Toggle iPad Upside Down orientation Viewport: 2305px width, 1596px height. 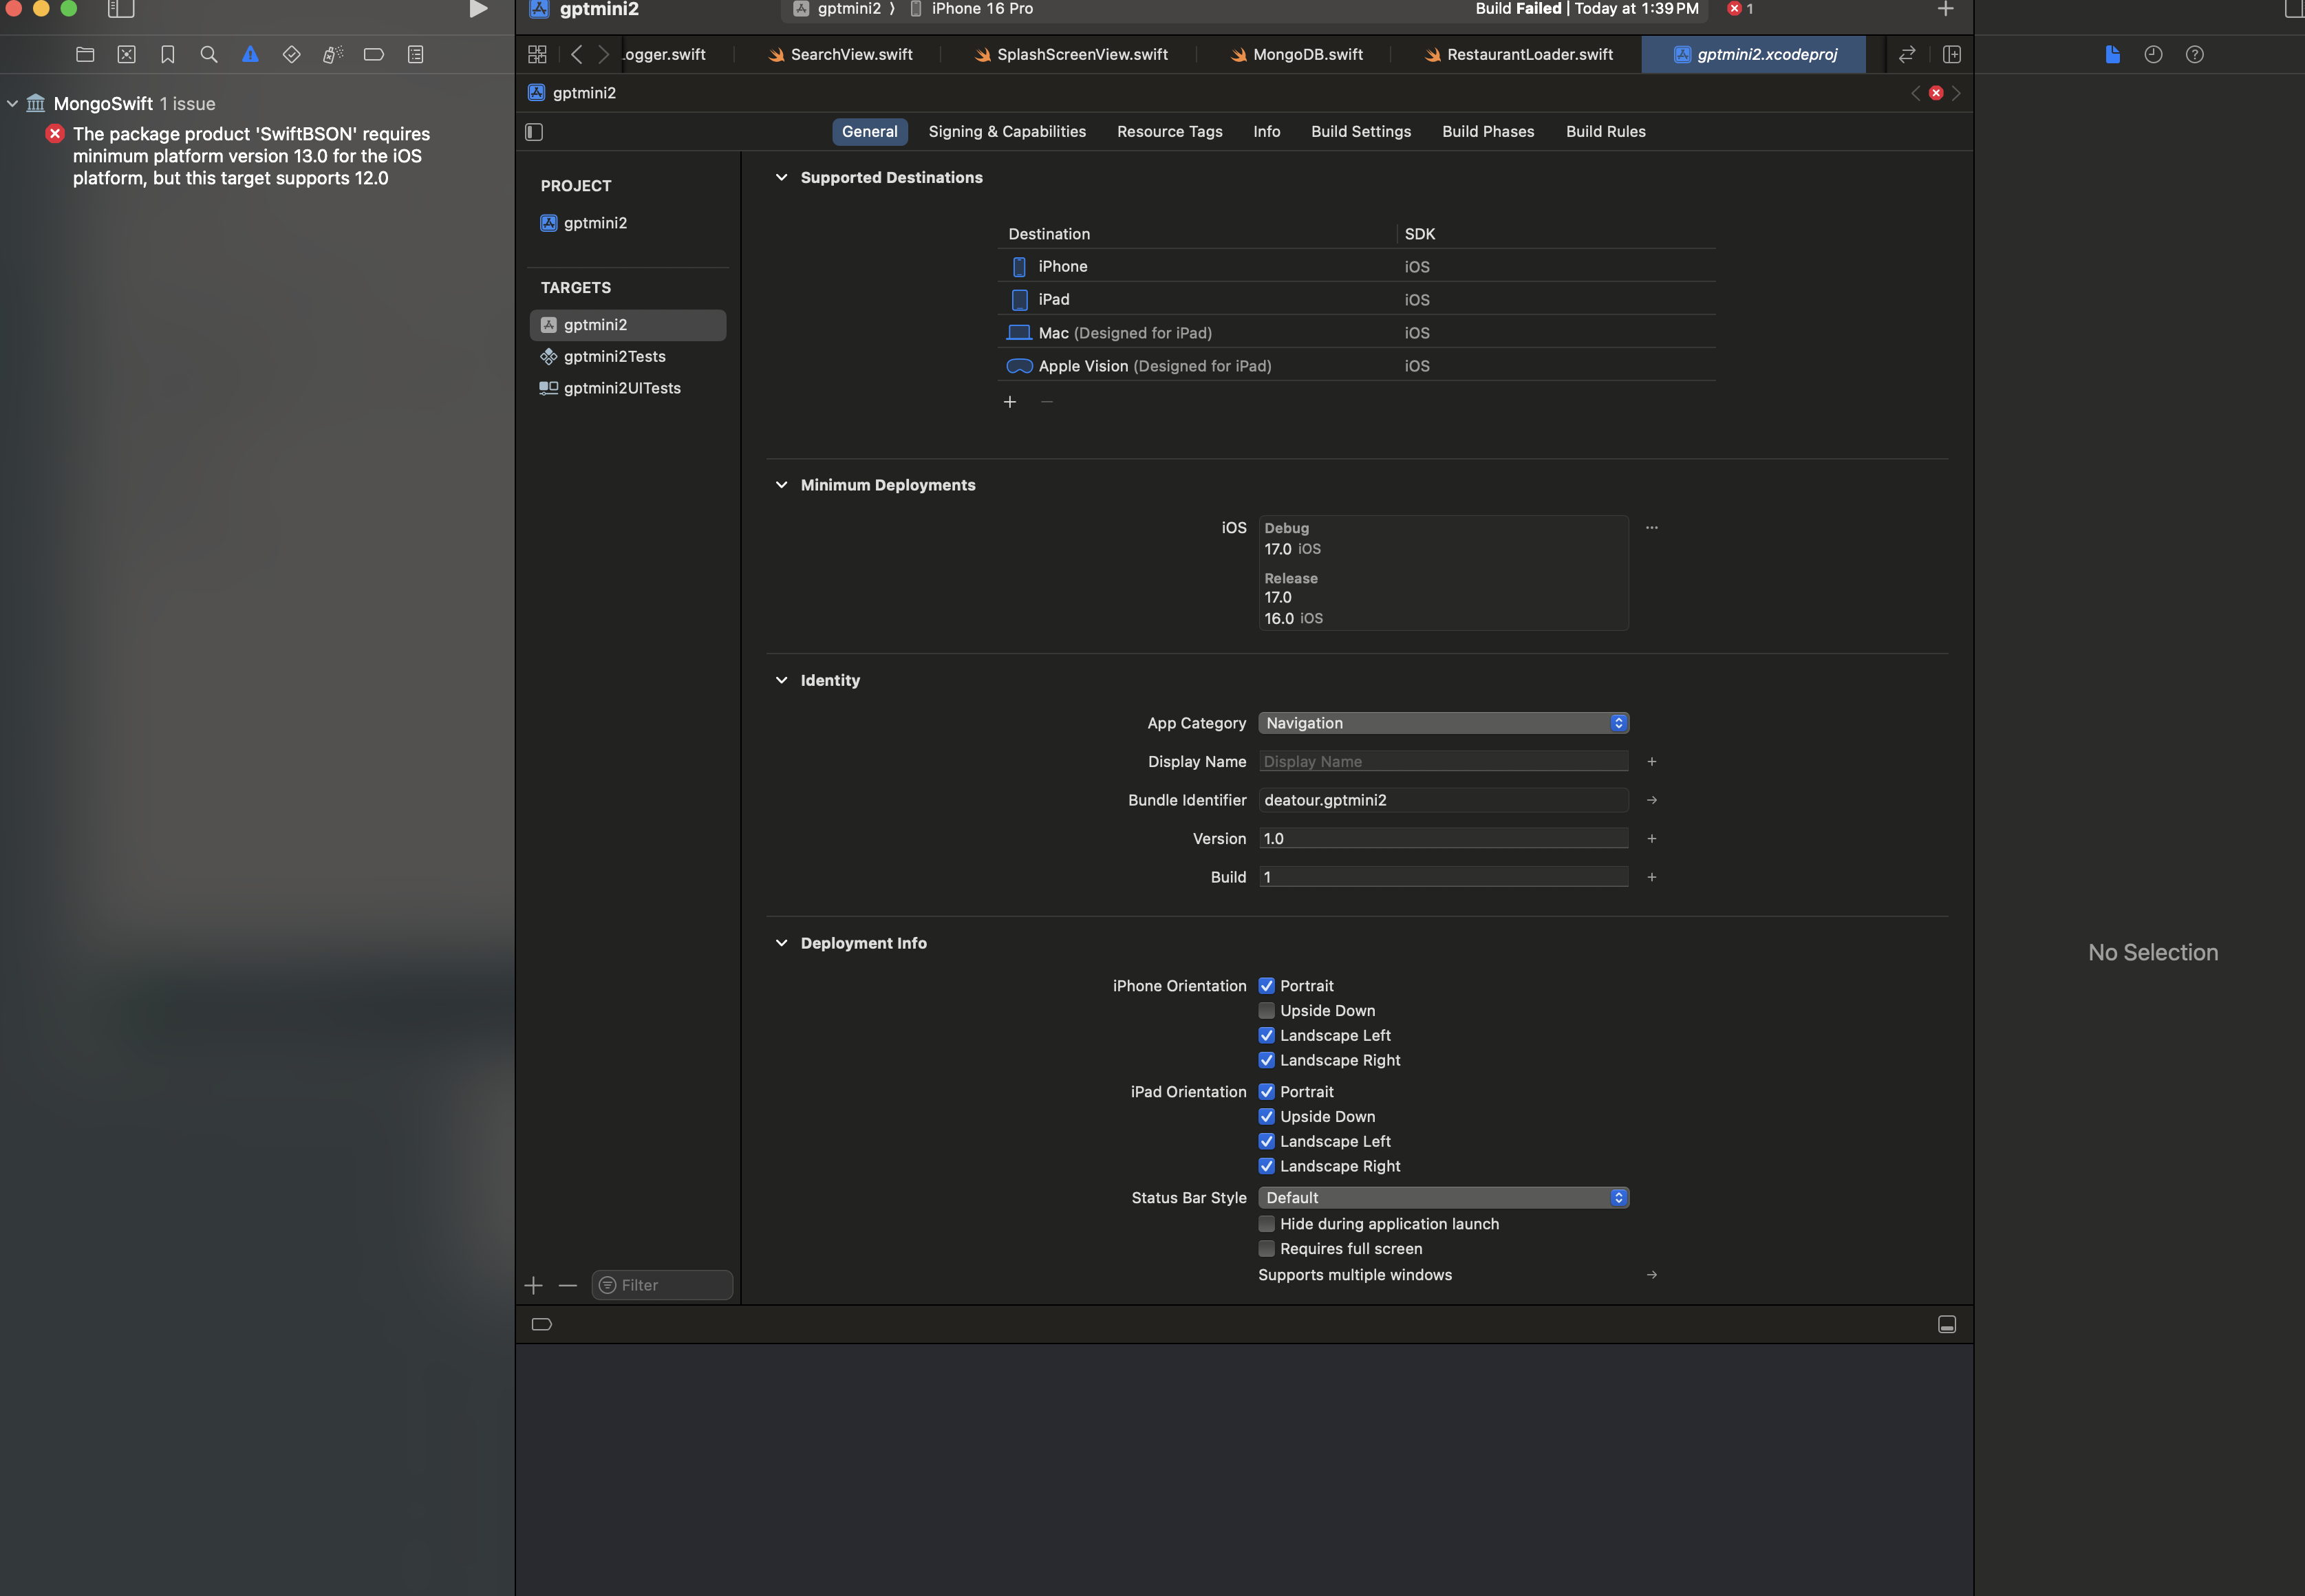(1266, 1116)
